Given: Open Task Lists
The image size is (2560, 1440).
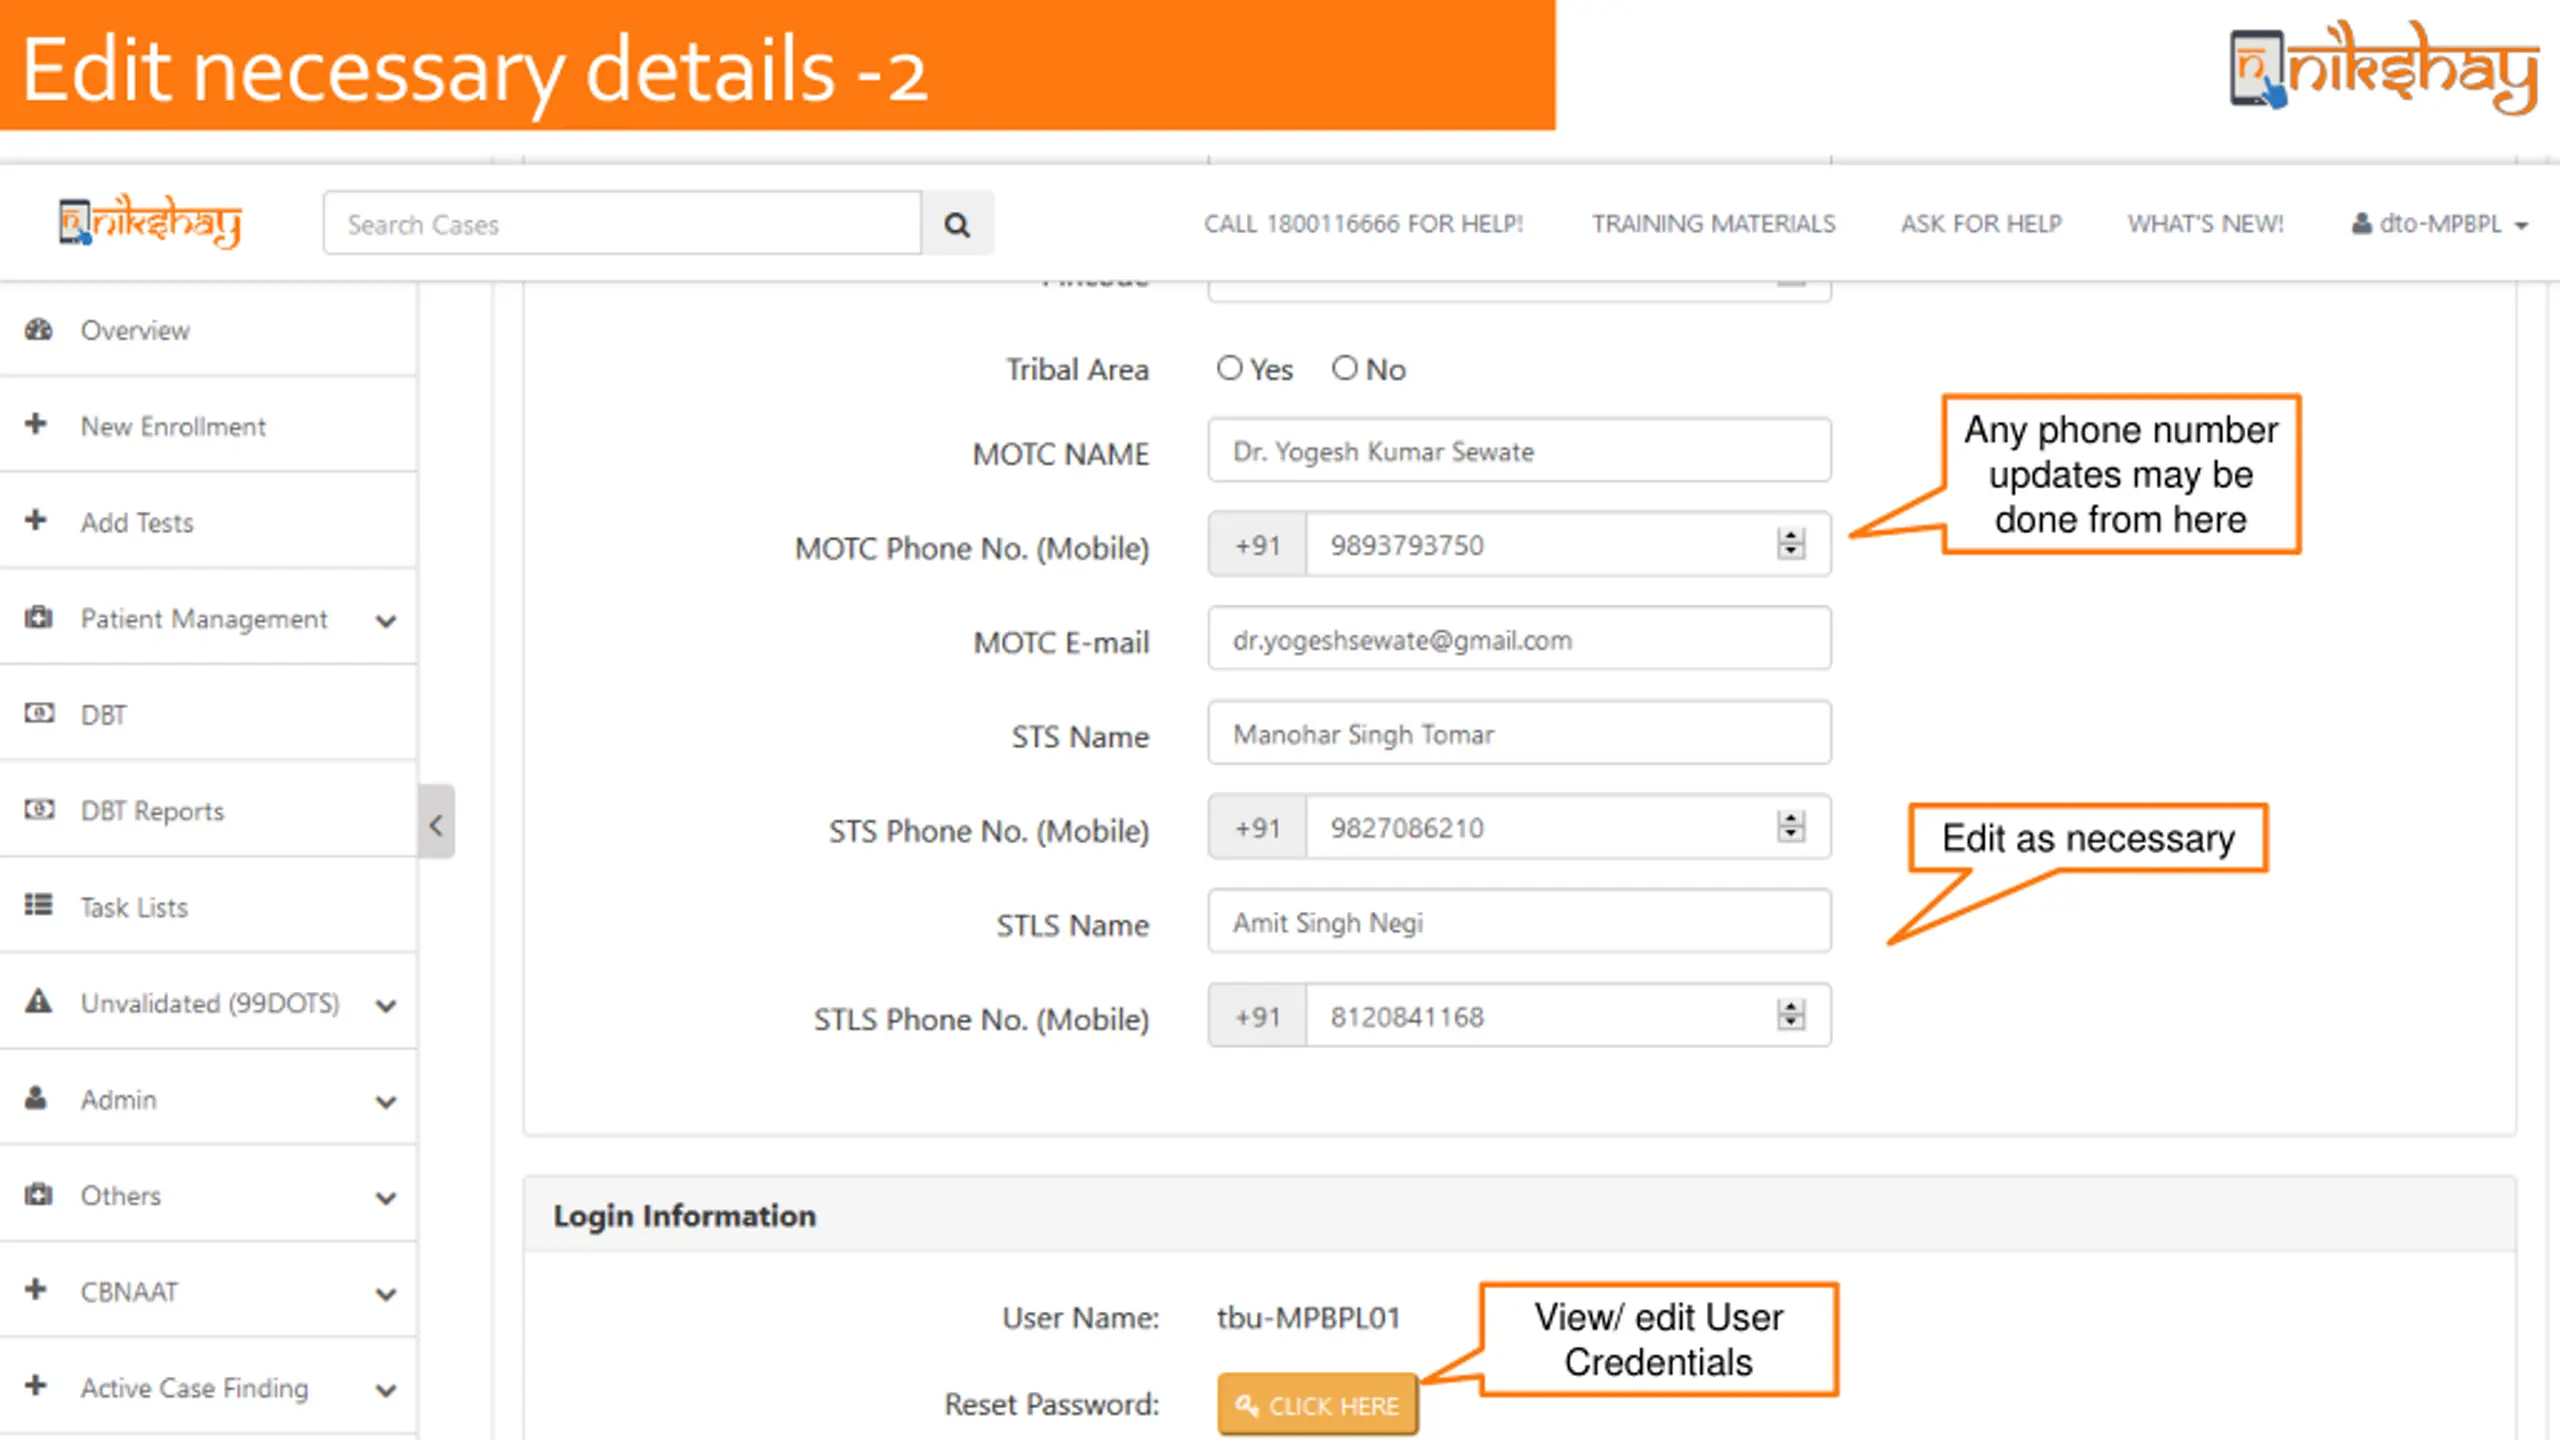Looking at the screenshot, I should tap(208, 907).
